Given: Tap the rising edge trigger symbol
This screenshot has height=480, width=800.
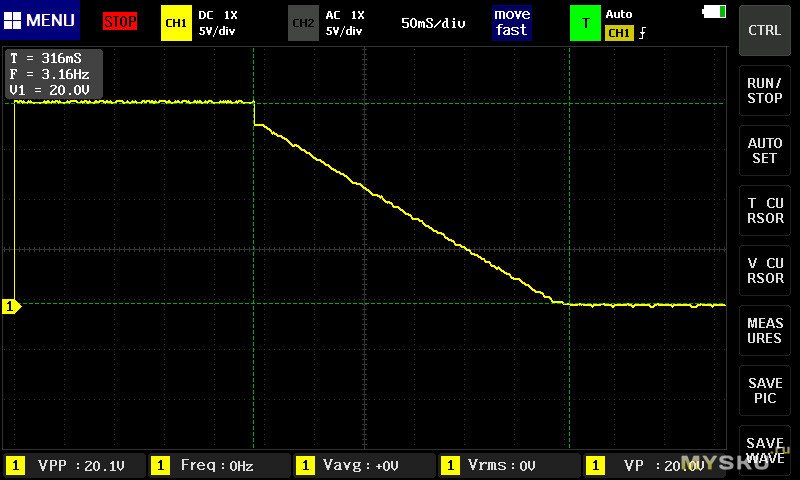Looking at the screenshot, I should point(642,33).
